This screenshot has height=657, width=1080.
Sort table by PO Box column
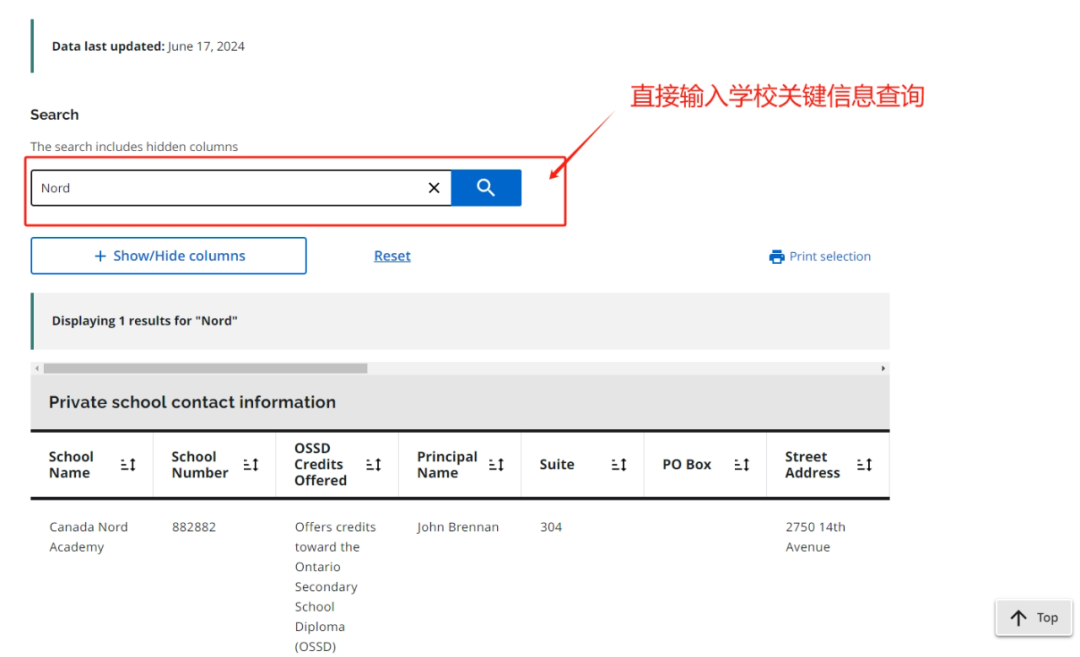tap(741, 465)
